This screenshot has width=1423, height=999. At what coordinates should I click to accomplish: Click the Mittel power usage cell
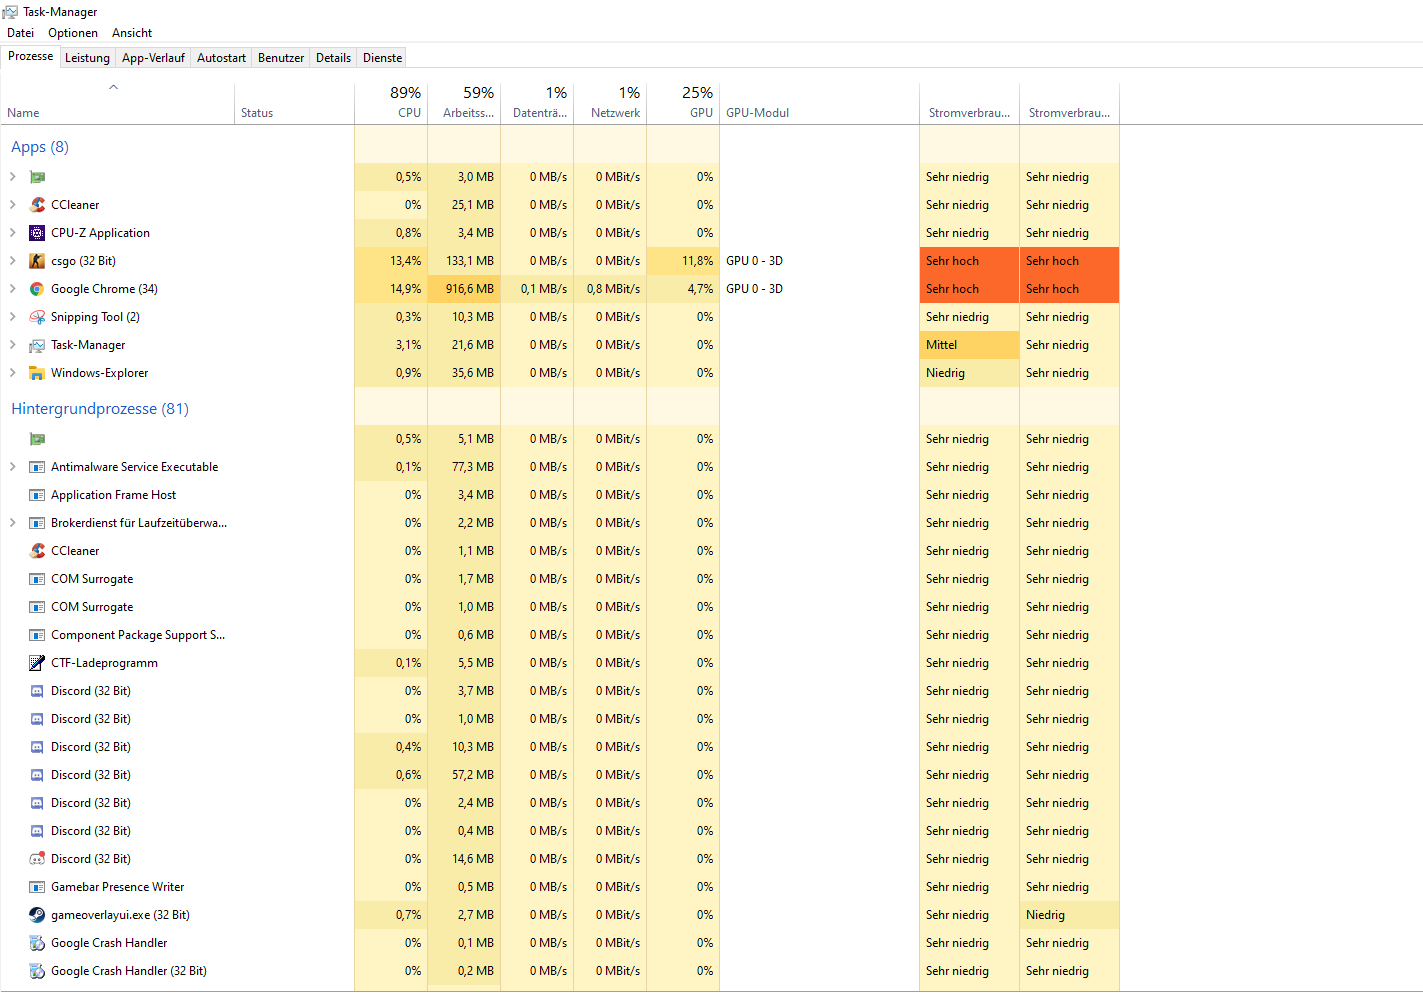point(969,345)
